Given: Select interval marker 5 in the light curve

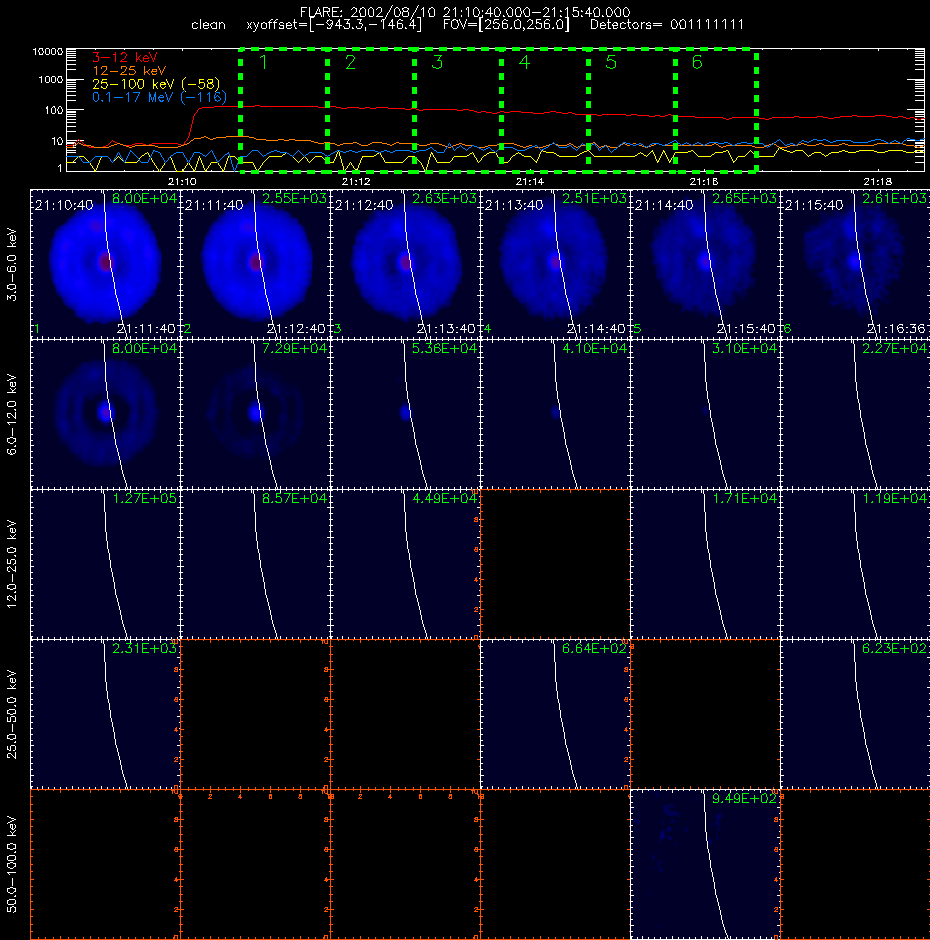Looking at the screenshot, I should pos(611,62).
